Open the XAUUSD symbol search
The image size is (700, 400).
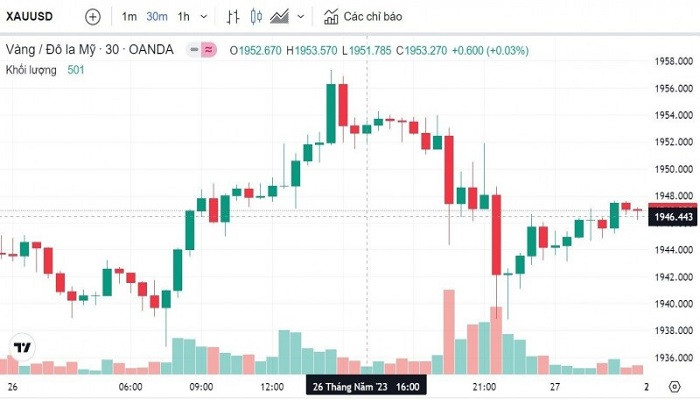click(29, 17)
